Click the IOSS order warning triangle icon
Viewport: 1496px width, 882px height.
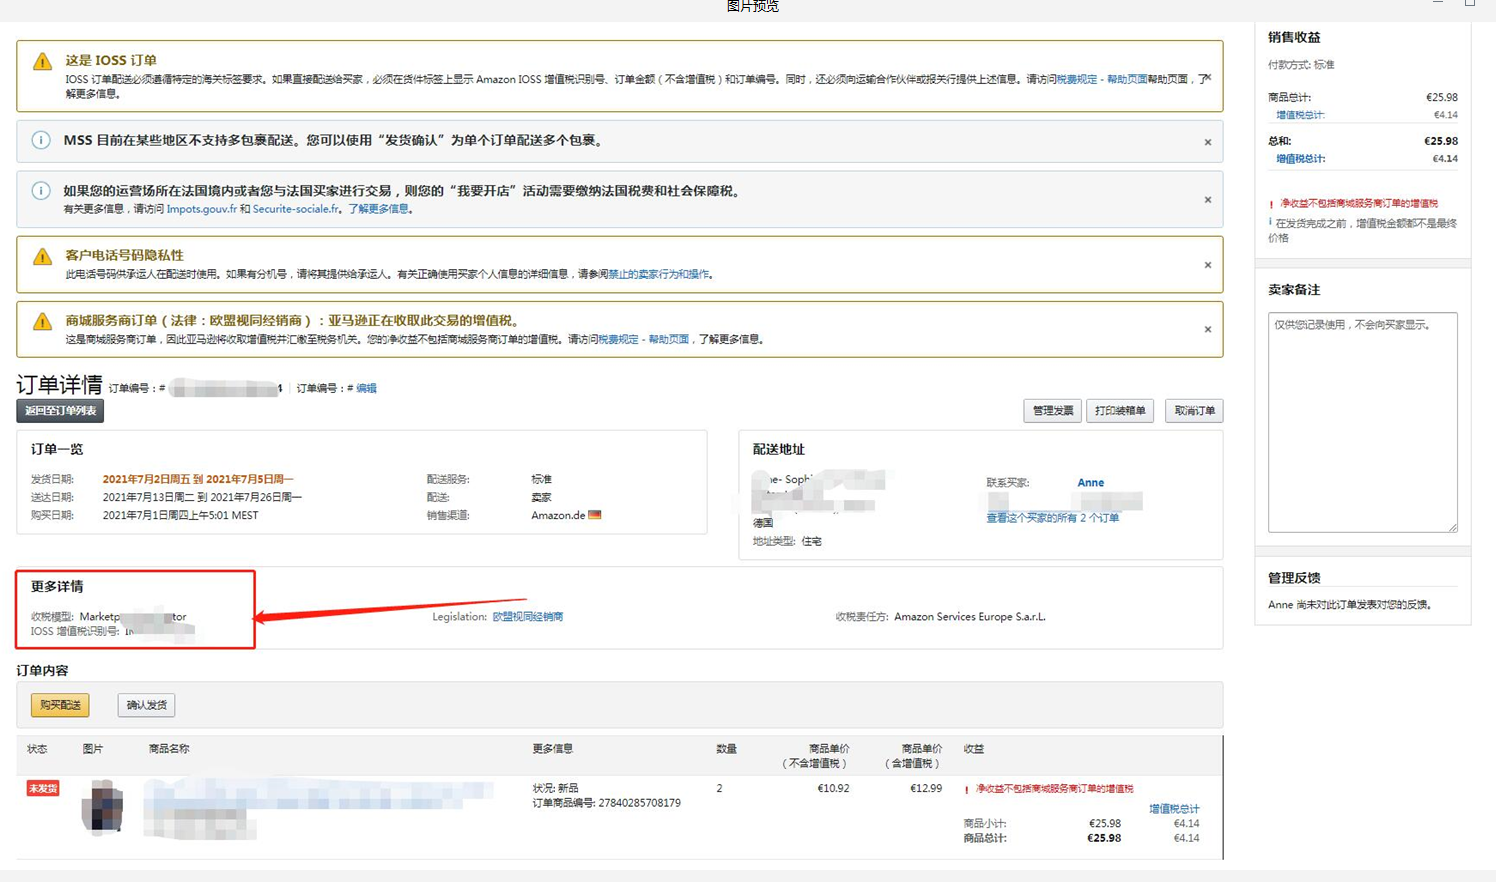[x=42, y=62]
